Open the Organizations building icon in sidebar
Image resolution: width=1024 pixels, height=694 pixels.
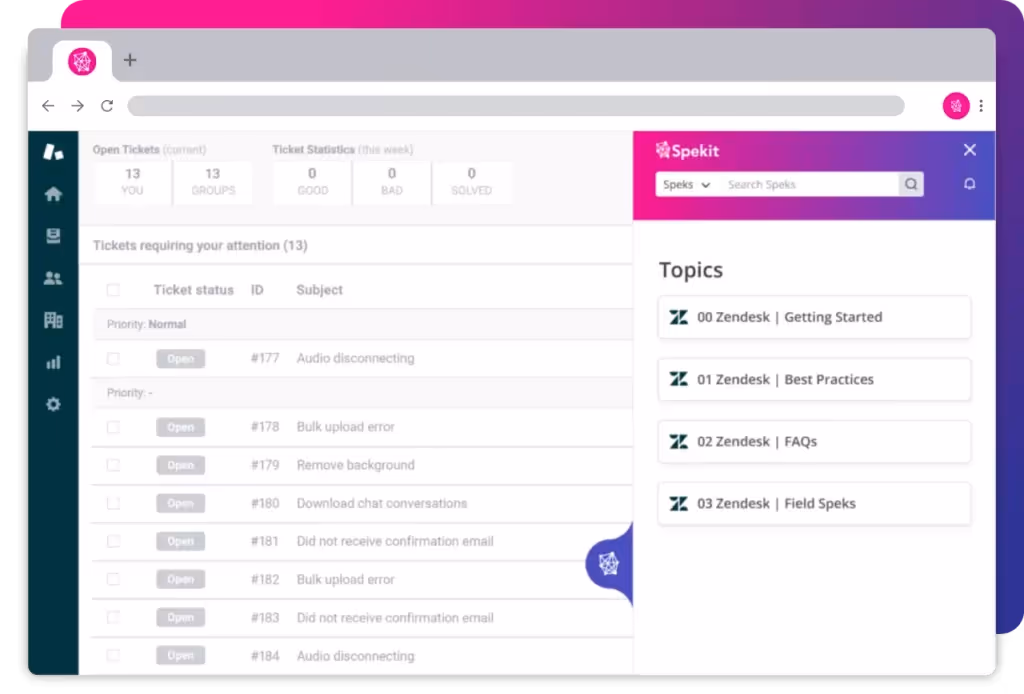(x=53, y=320)
